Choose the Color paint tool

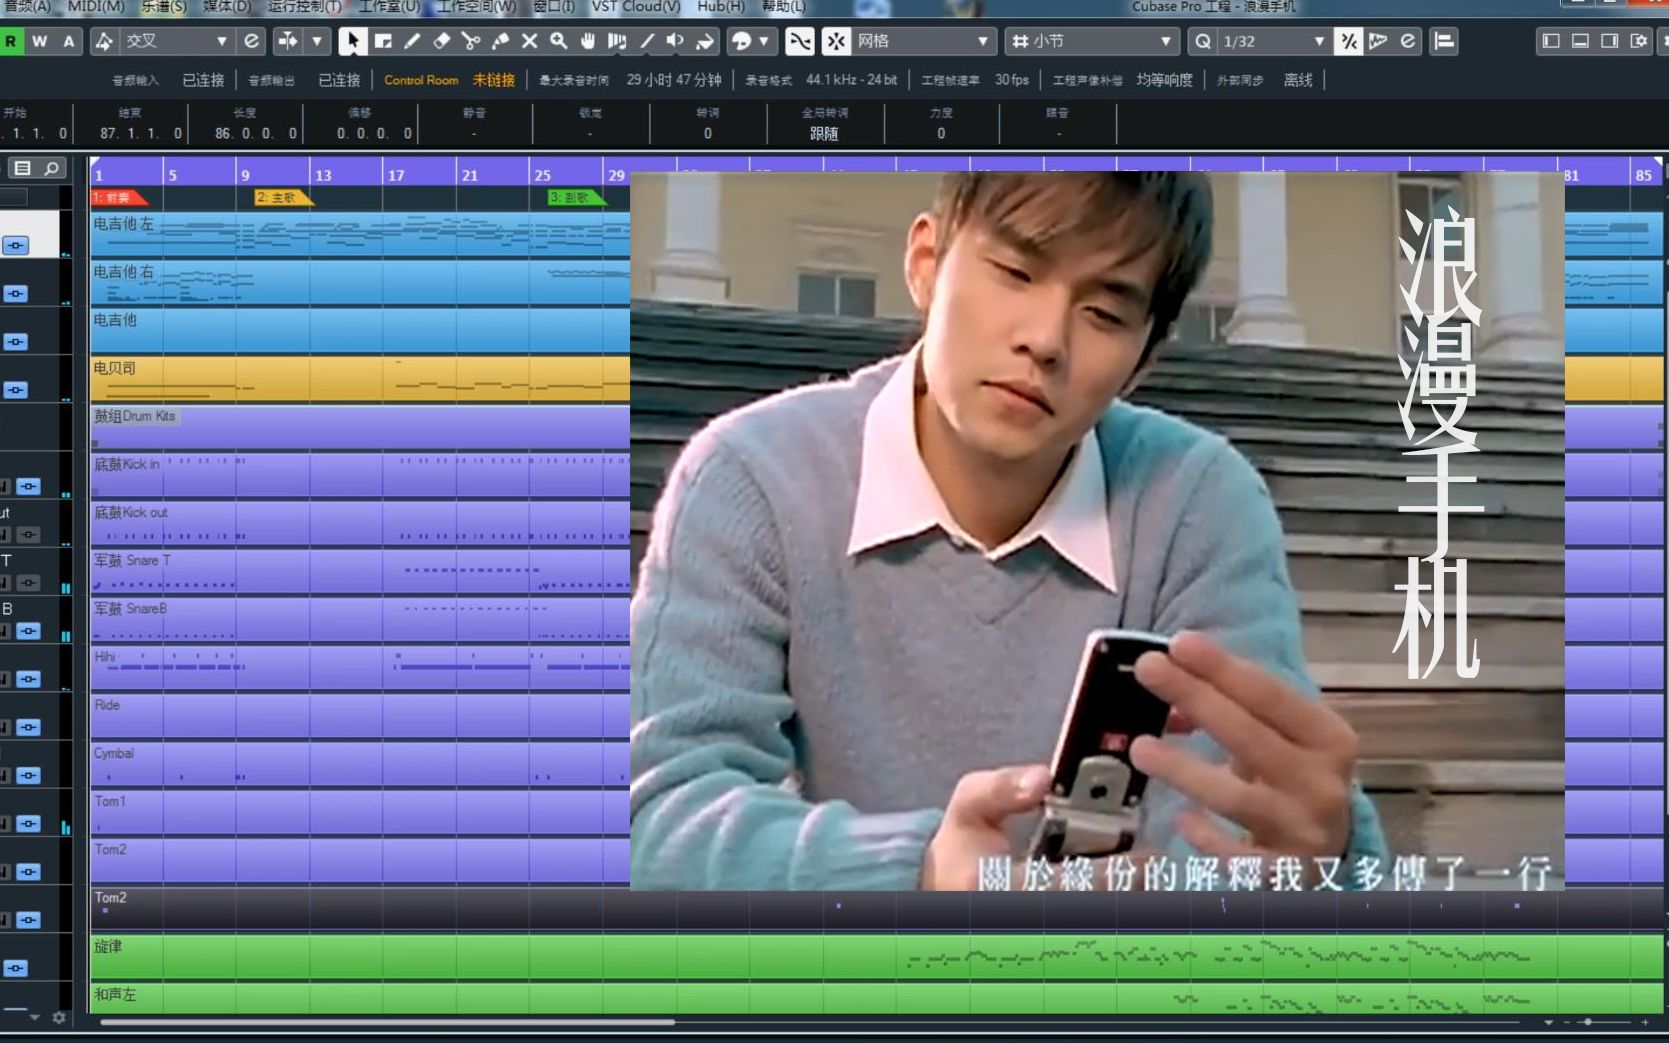pyautogui.click(x=706, y=41)
